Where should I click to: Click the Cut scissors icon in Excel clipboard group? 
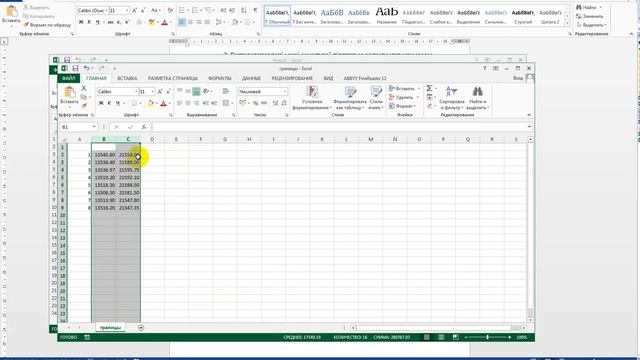coord(84,88)
